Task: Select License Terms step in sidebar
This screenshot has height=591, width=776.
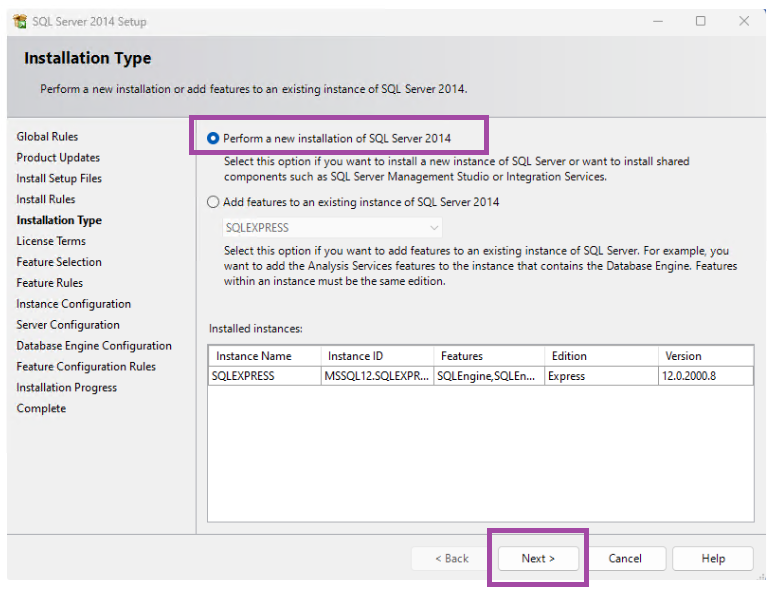Action: 51,241
